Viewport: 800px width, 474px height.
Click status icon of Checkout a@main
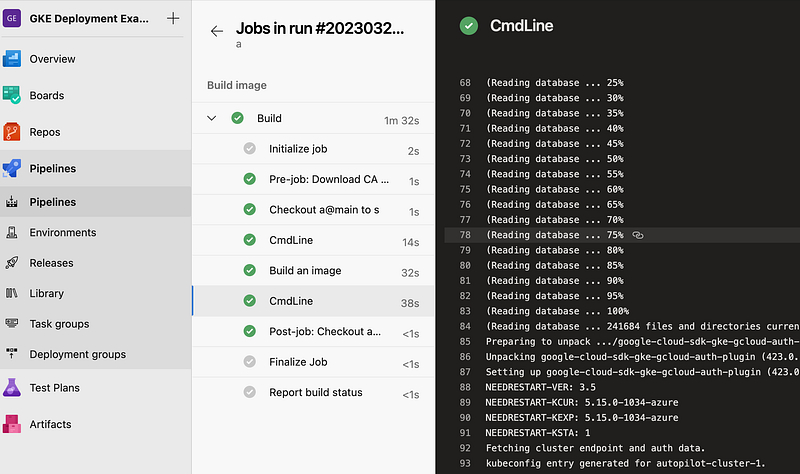[249, 209]
